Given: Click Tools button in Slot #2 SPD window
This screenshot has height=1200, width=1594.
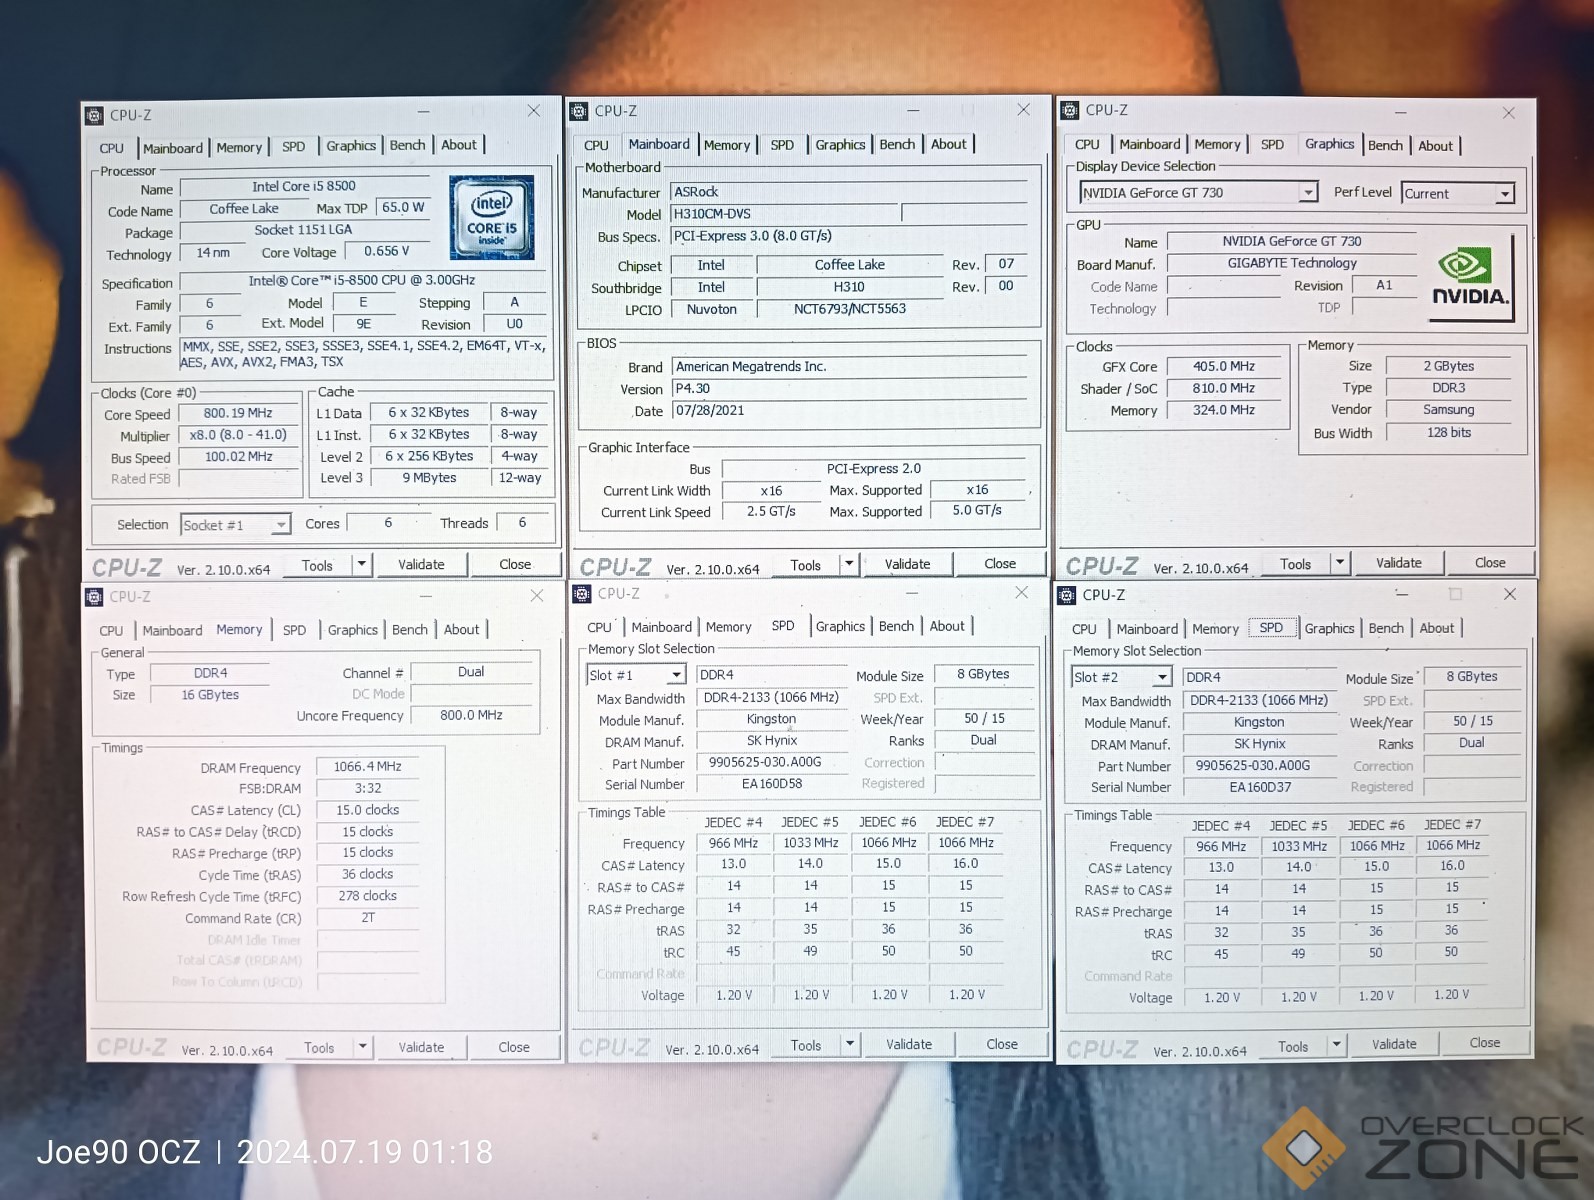Looking at the screenshot, I should tap(1293, 1046).
